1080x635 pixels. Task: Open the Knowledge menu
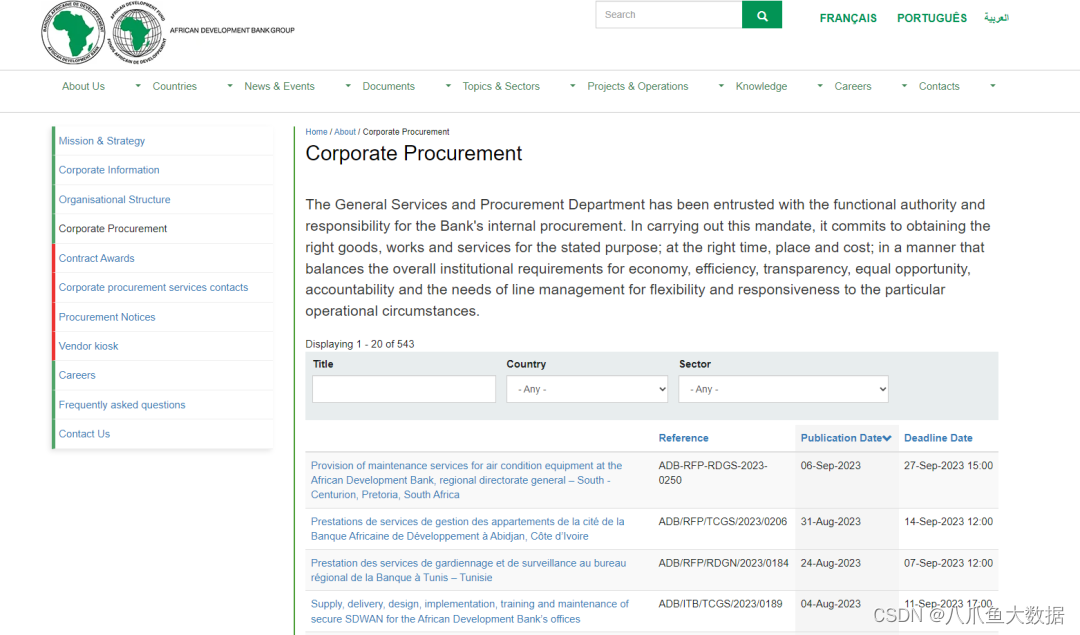click(761, 86)
